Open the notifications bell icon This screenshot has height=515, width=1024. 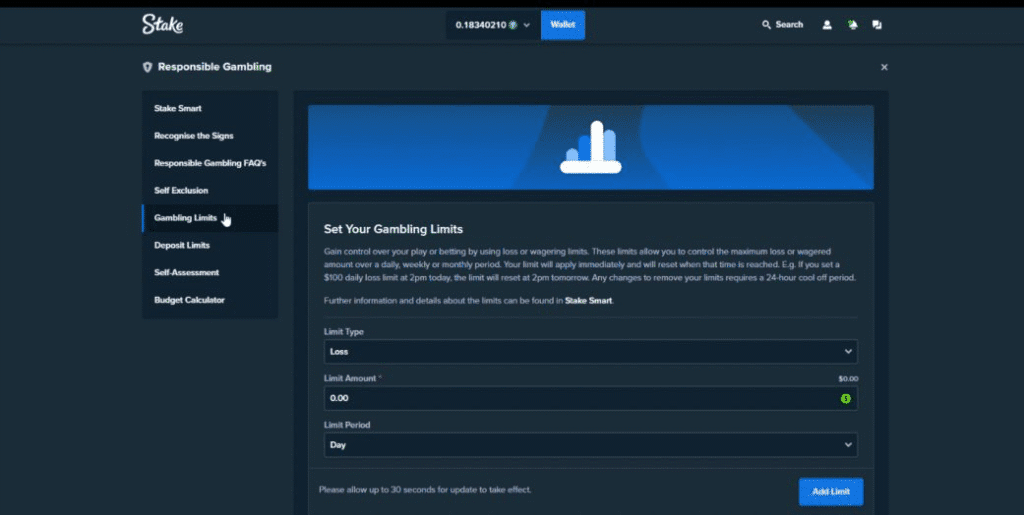(852, 25)
